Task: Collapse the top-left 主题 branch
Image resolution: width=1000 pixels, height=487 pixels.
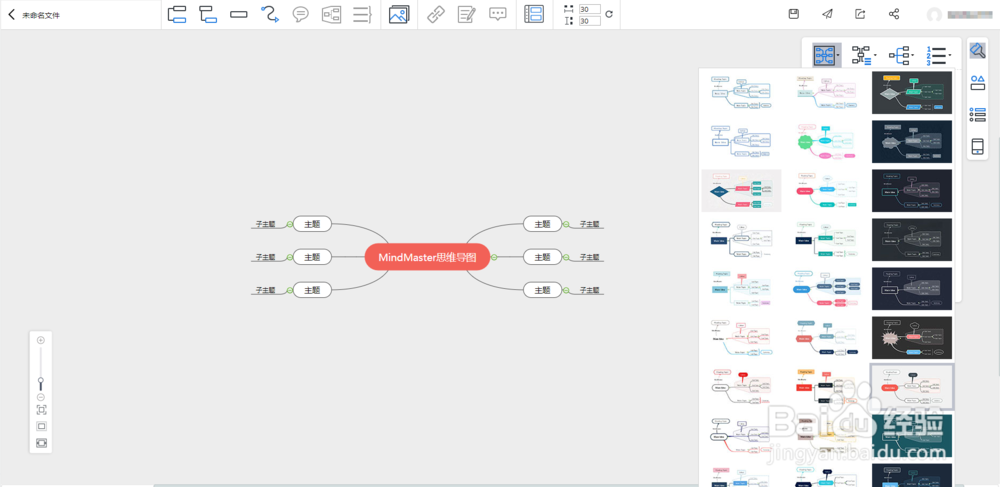Action: click(290, 224)
